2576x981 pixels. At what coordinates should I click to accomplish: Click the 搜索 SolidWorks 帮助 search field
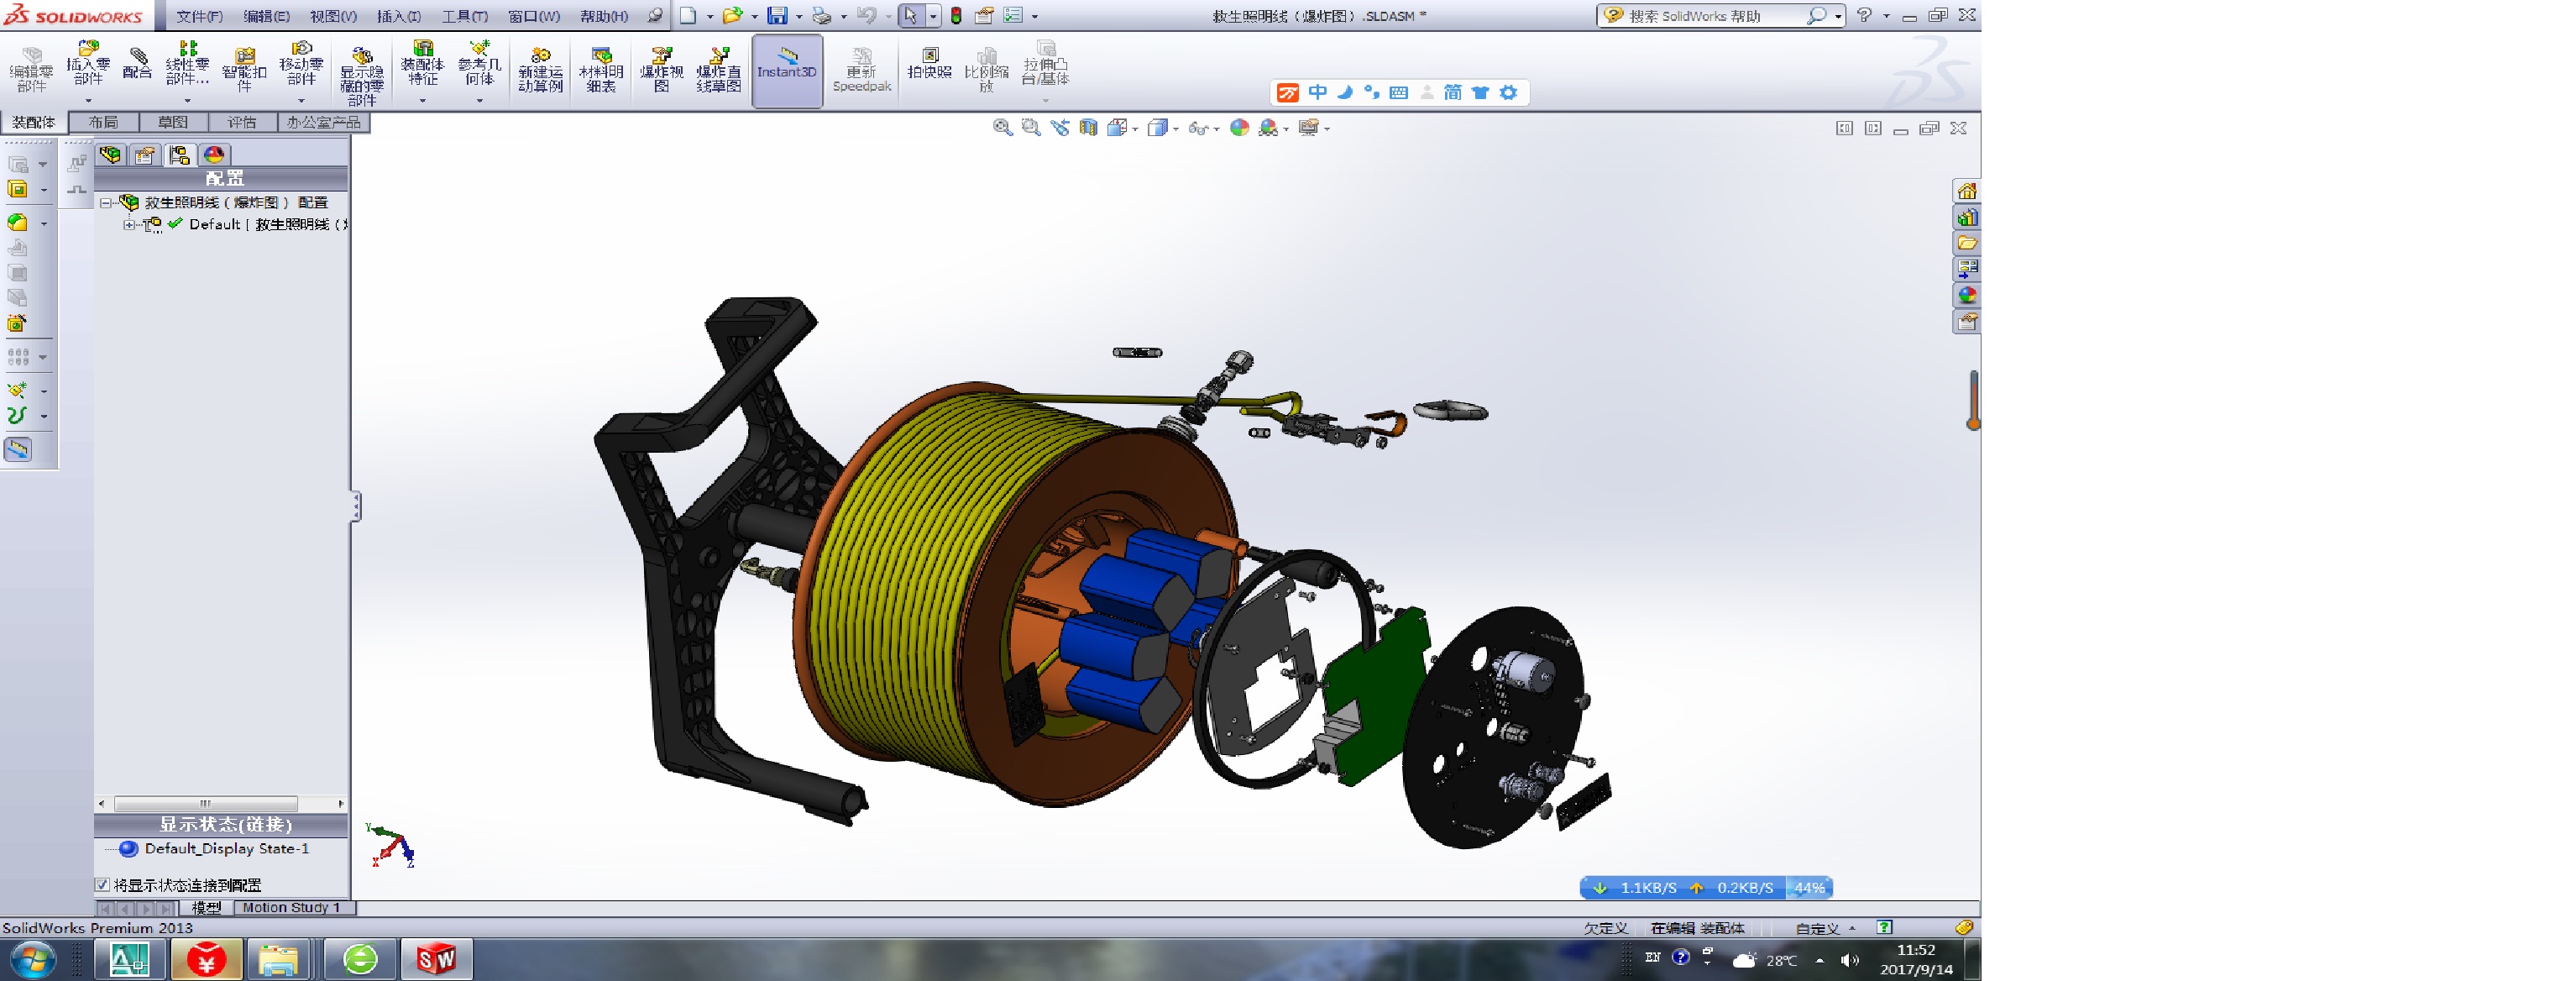pos(1716,16)
